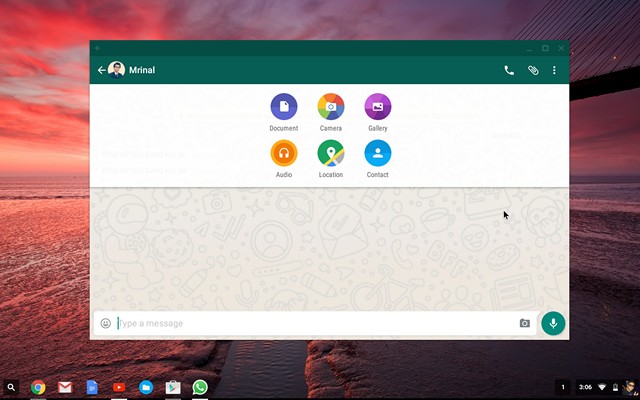Viewport: 640px width, 400px height.
Task: Attach a Document file
Action: pyautogui.click(x=284, y=107)
